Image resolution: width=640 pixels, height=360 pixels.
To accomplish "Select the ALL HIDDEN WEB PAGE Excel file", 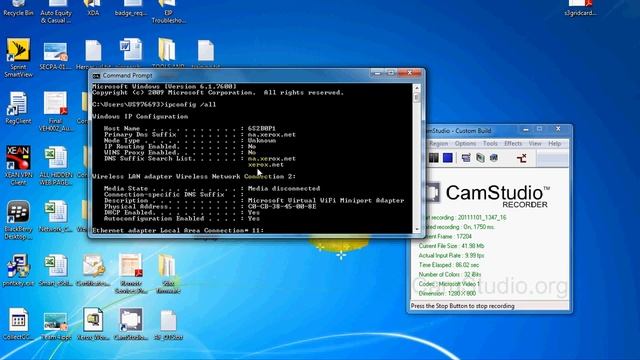I will click(x=56, y=165).
